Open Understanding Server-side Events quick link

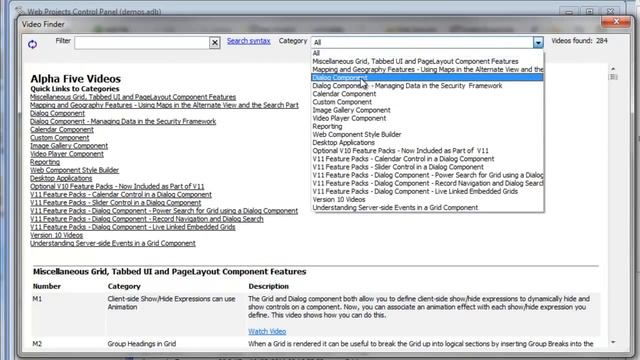pyautogui.click(x=113, y=244)
